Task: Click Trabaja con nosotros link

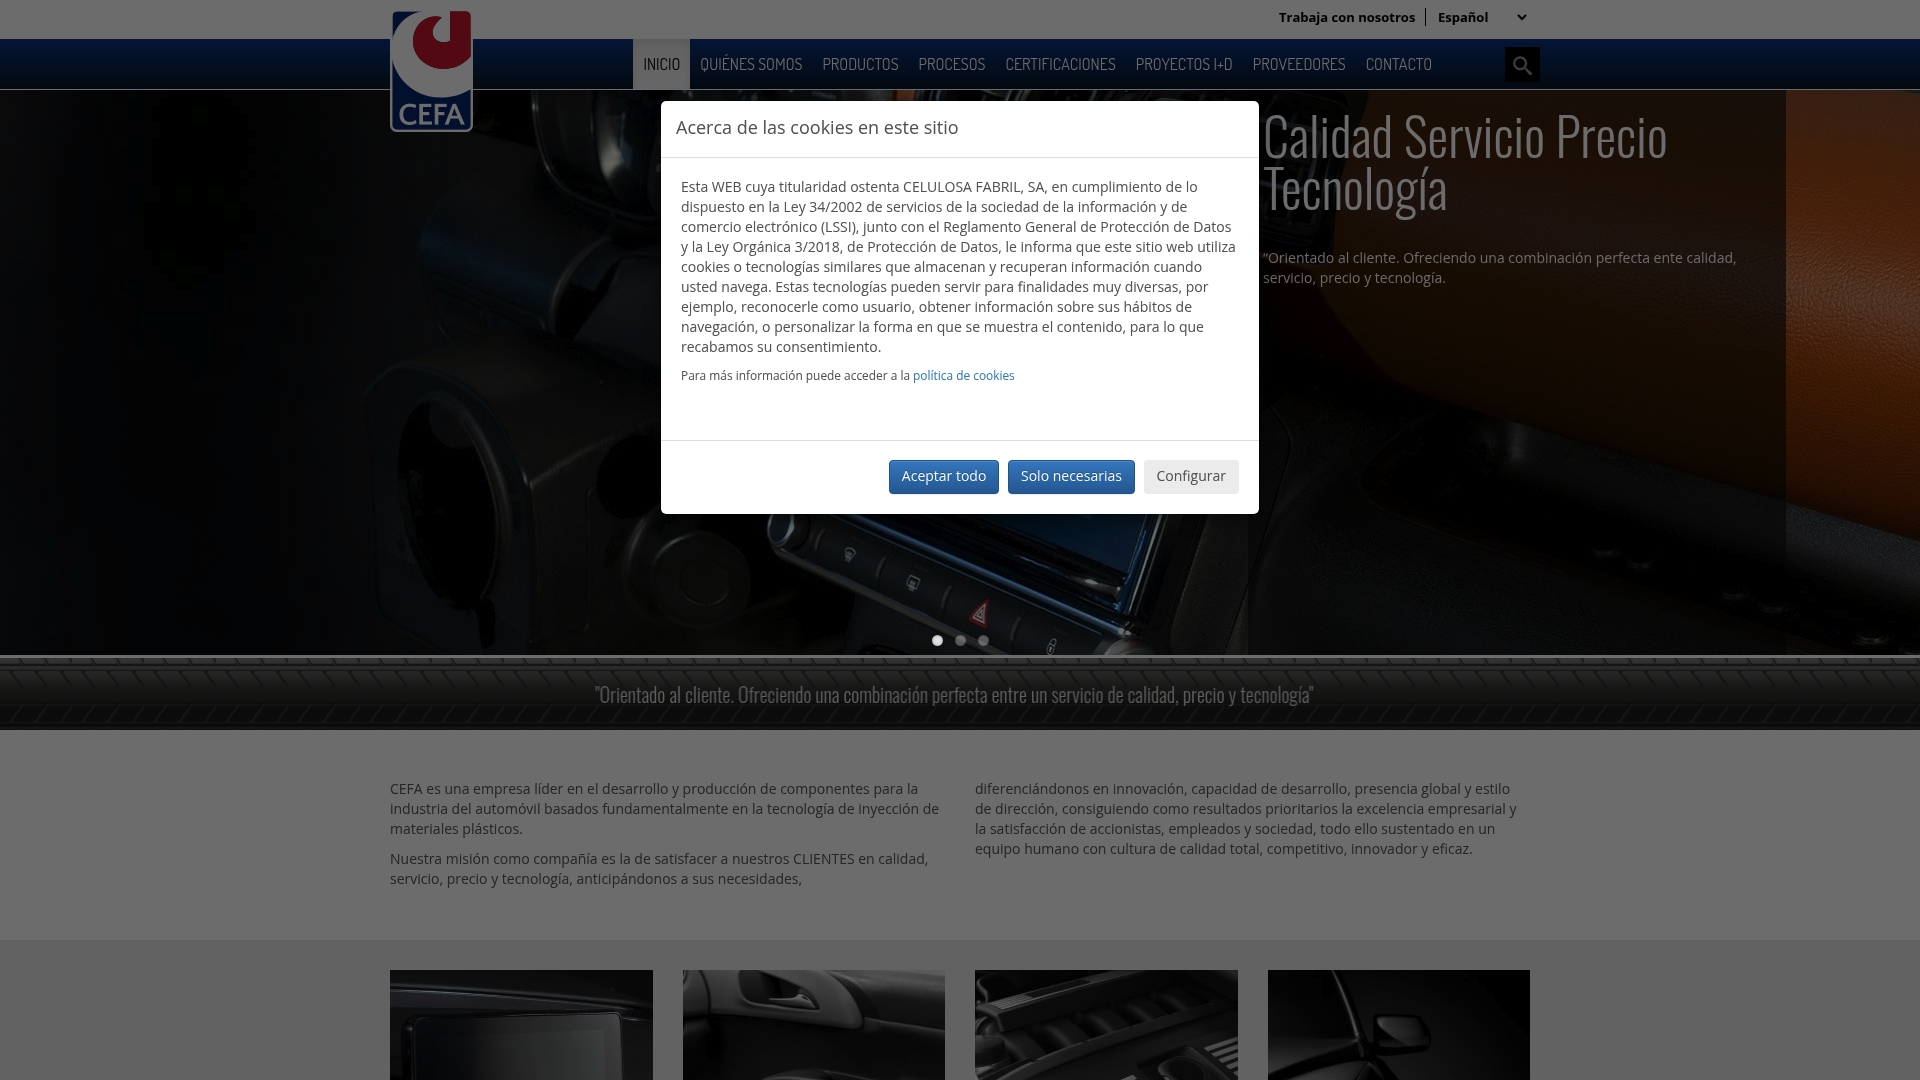Action: (1346, 17)
